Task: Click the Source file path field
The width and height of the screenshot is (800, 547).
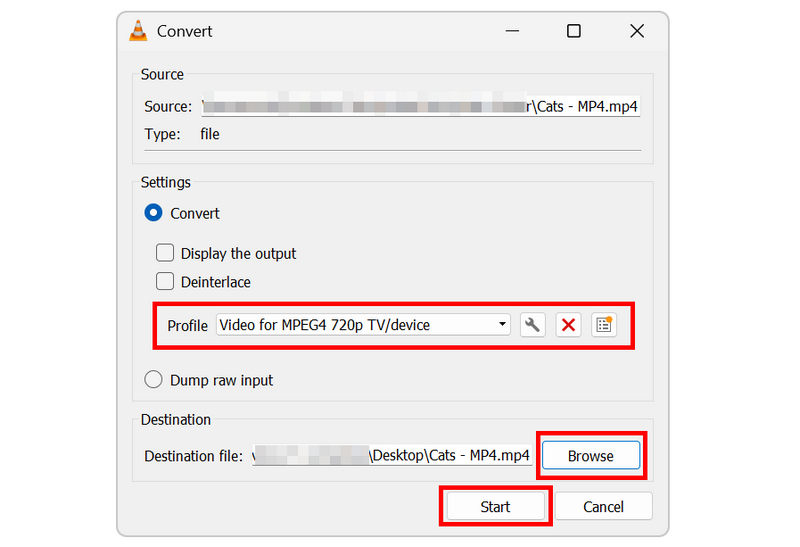Action: 421,106
